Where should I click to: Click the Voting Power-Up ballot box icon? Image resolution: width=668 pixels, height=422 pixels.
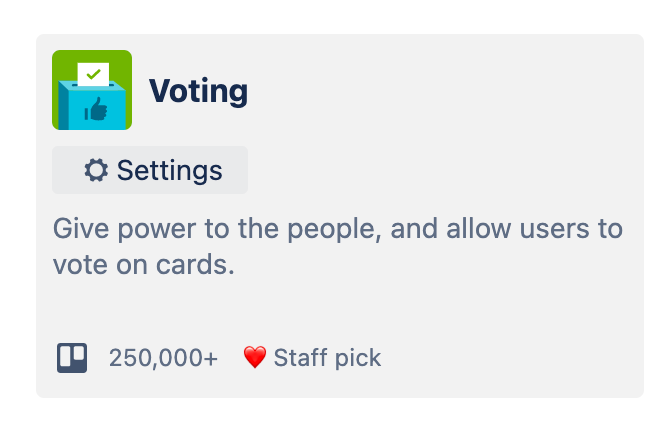click(92, 90)
